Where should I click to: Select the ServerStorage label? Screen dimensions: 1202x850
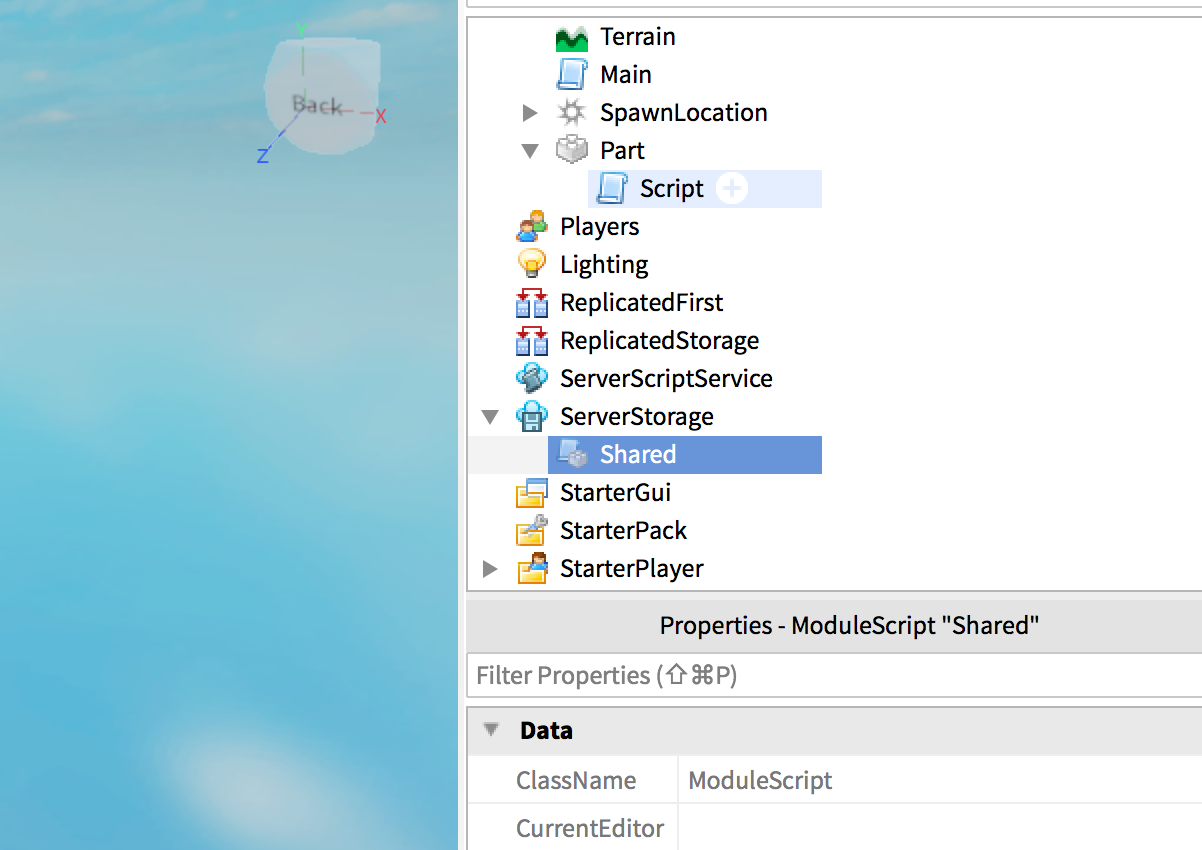[637, 417]
